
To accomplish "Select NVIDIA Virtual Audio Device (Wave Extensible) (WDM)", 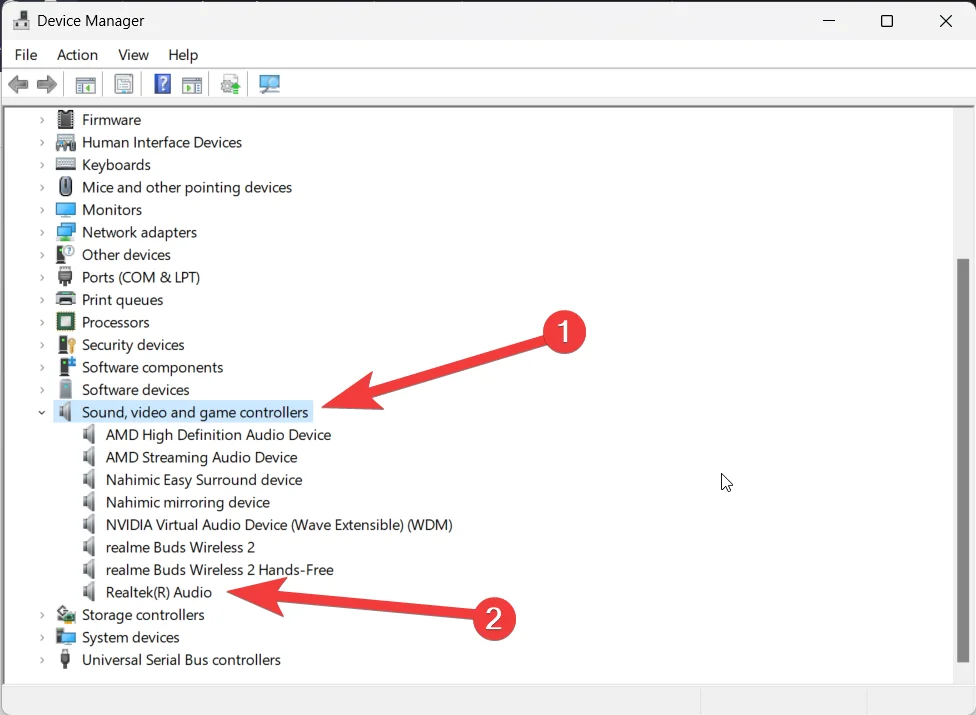I will tap(279, 525).
